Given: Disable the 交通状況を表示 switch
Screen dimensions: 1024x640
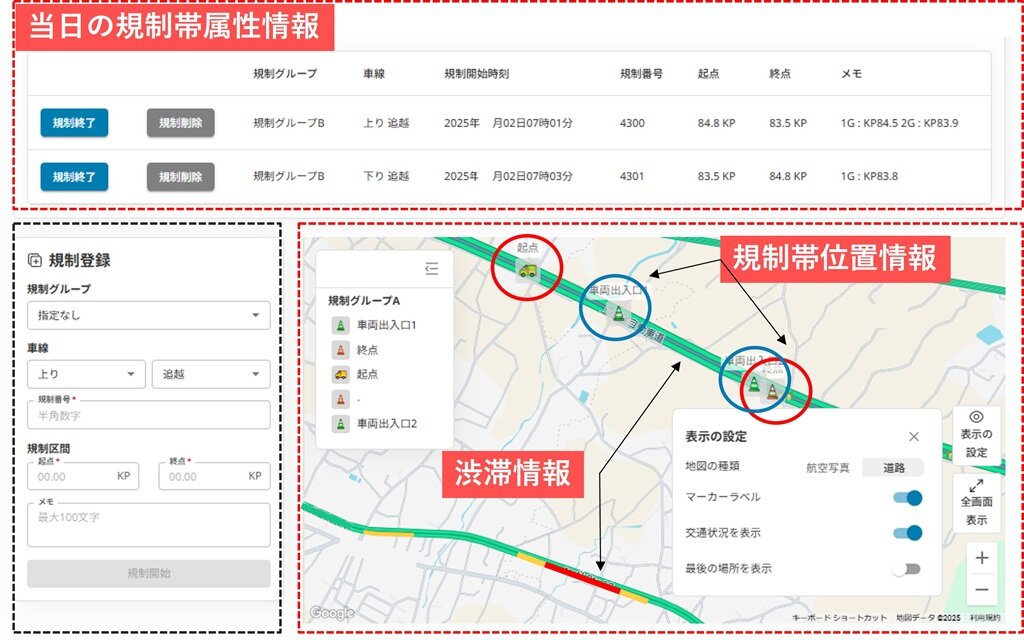Looking at the screenshot, I should point(906,533).
